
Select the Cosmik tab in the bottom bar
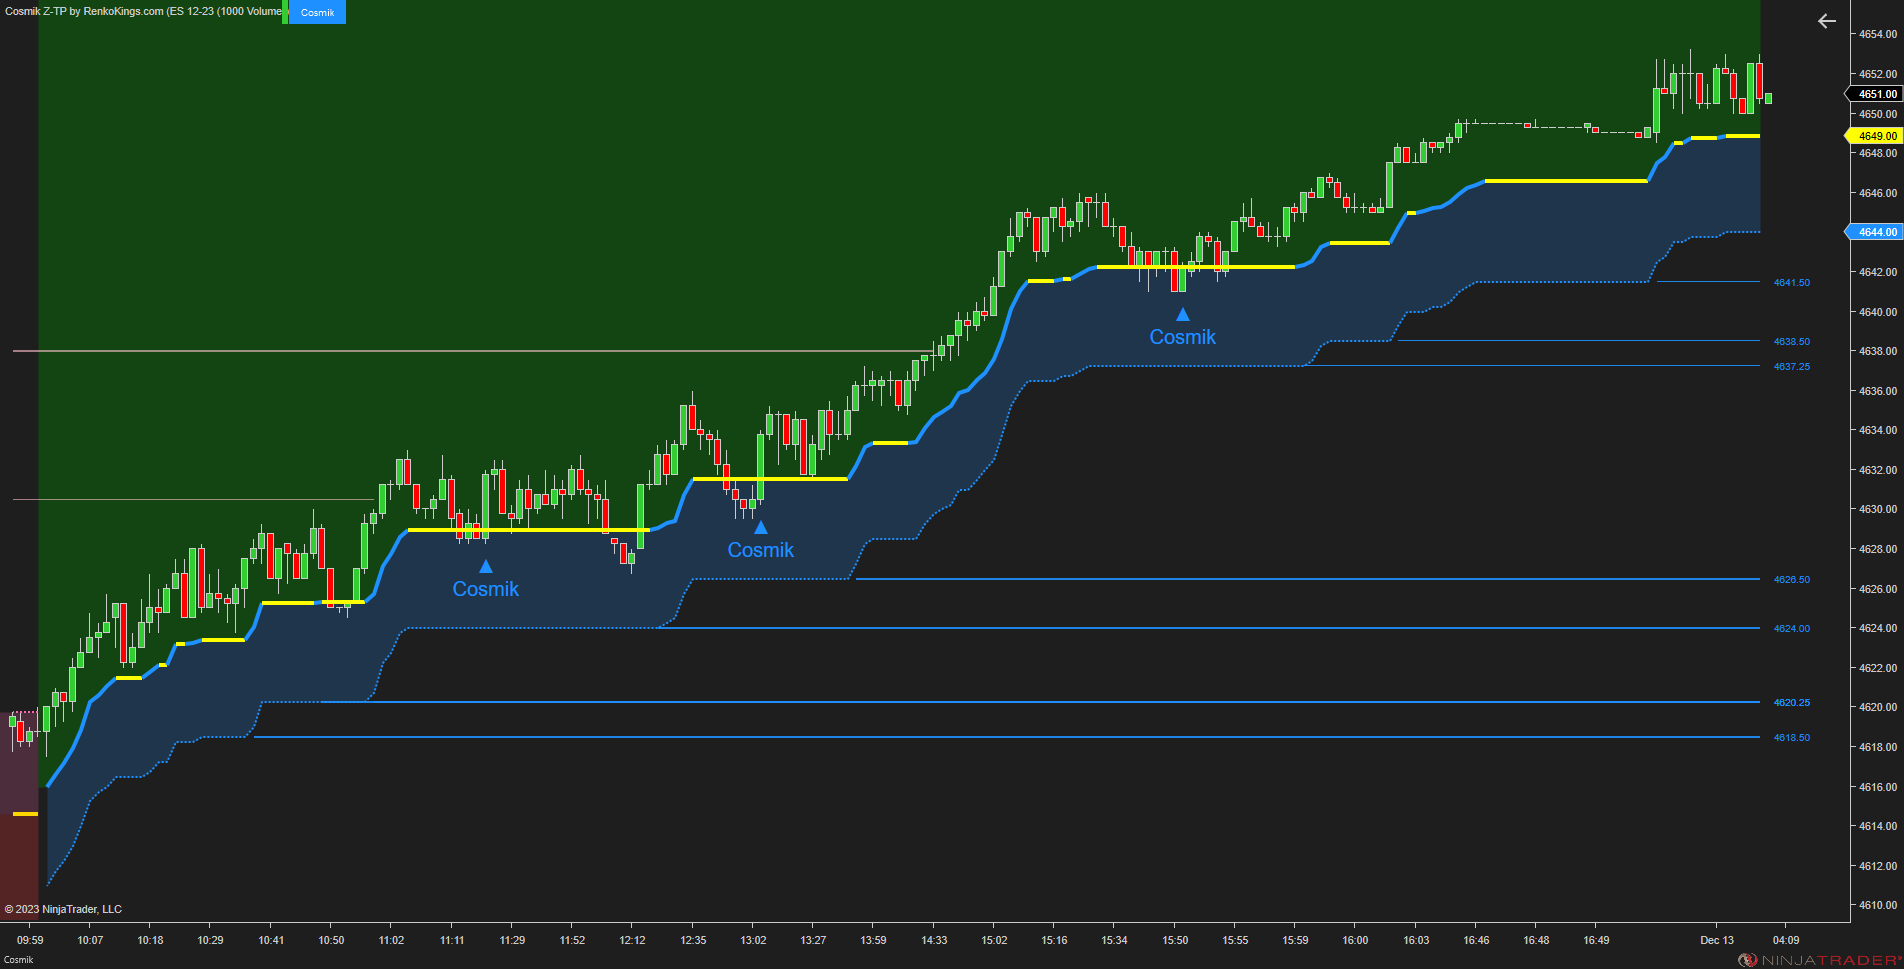pyautogui.click(x=18, y=959)
